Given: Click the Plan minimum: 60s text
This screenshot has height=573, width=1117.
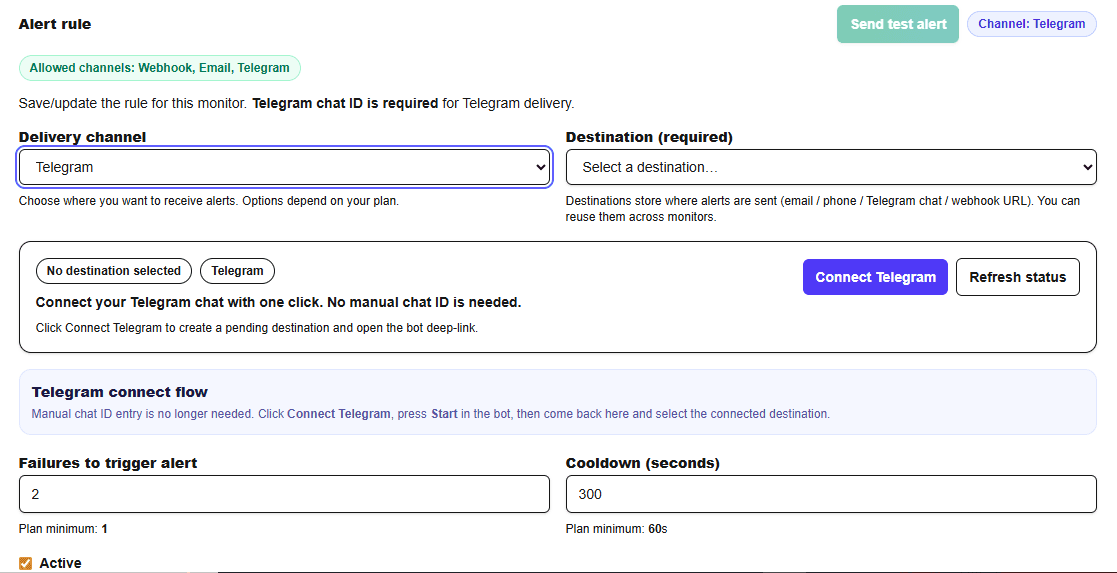Looking at the screenshot, I should [616, 529].
